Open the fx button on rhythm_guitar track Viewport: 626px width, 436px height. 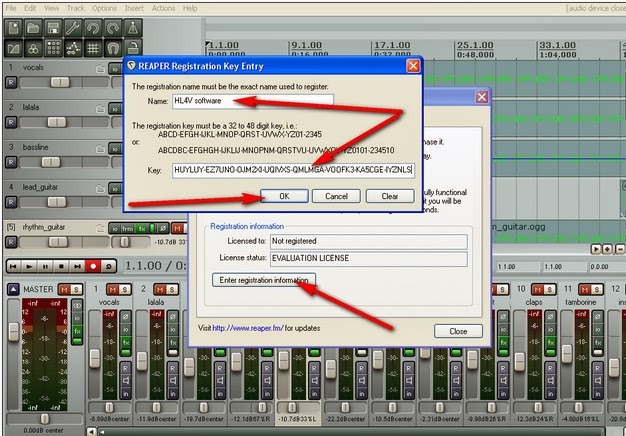(x=141, y=229)
